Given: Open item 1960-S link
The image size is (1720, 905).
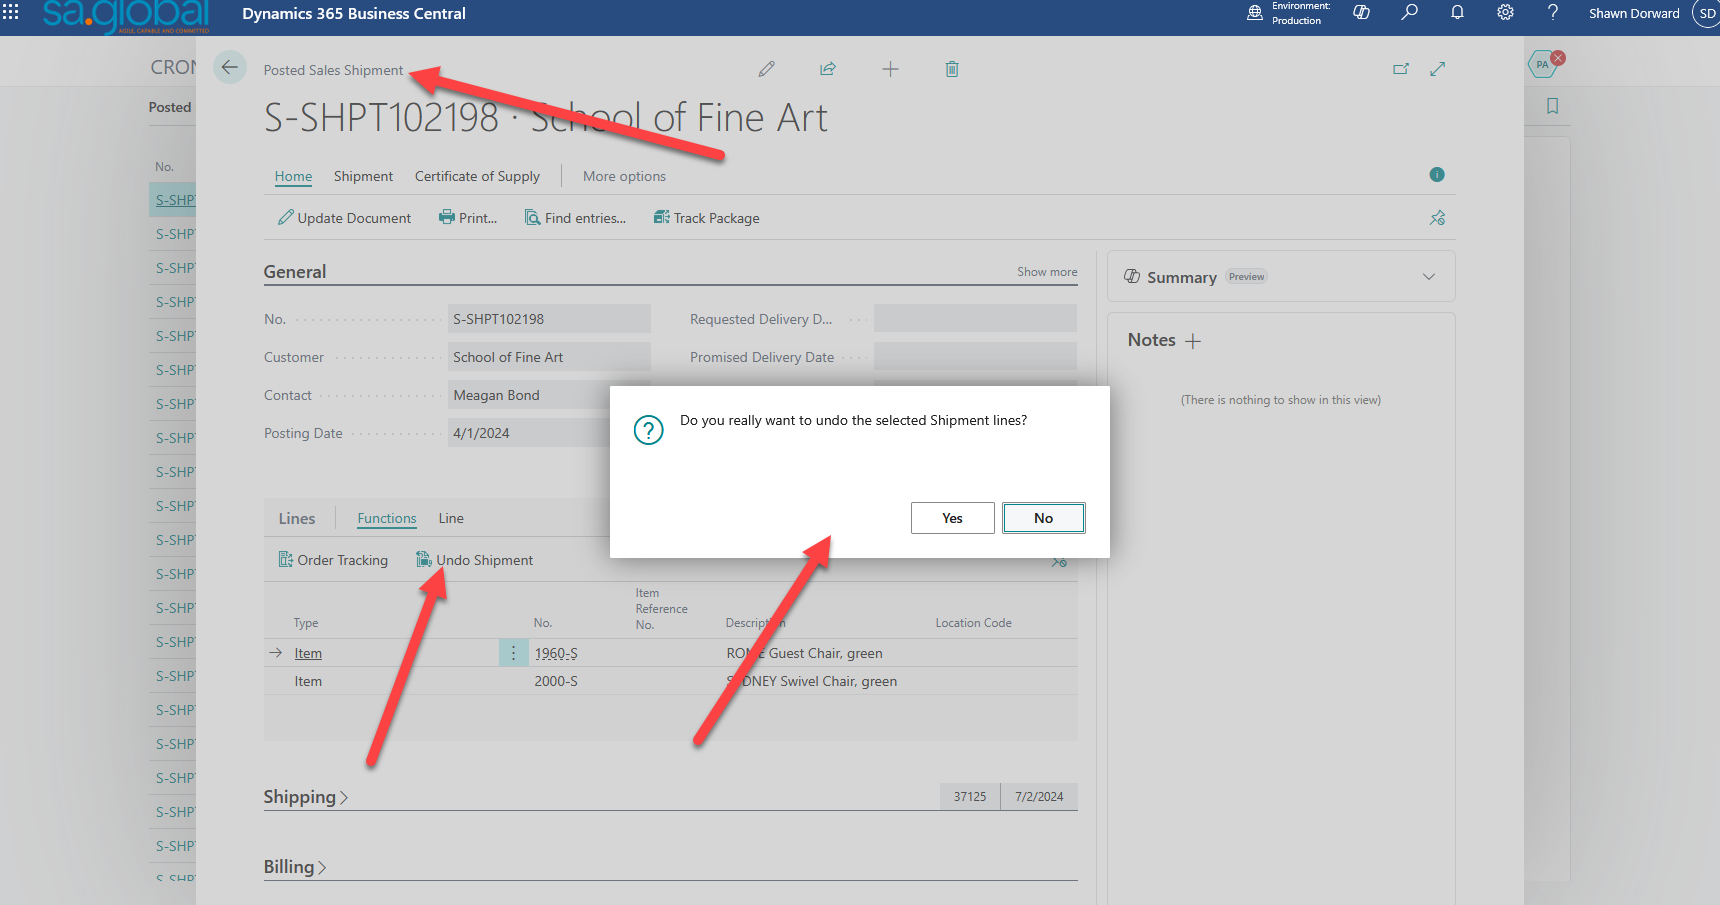Looking at the screenshot, I should click(x=556, y=652).
